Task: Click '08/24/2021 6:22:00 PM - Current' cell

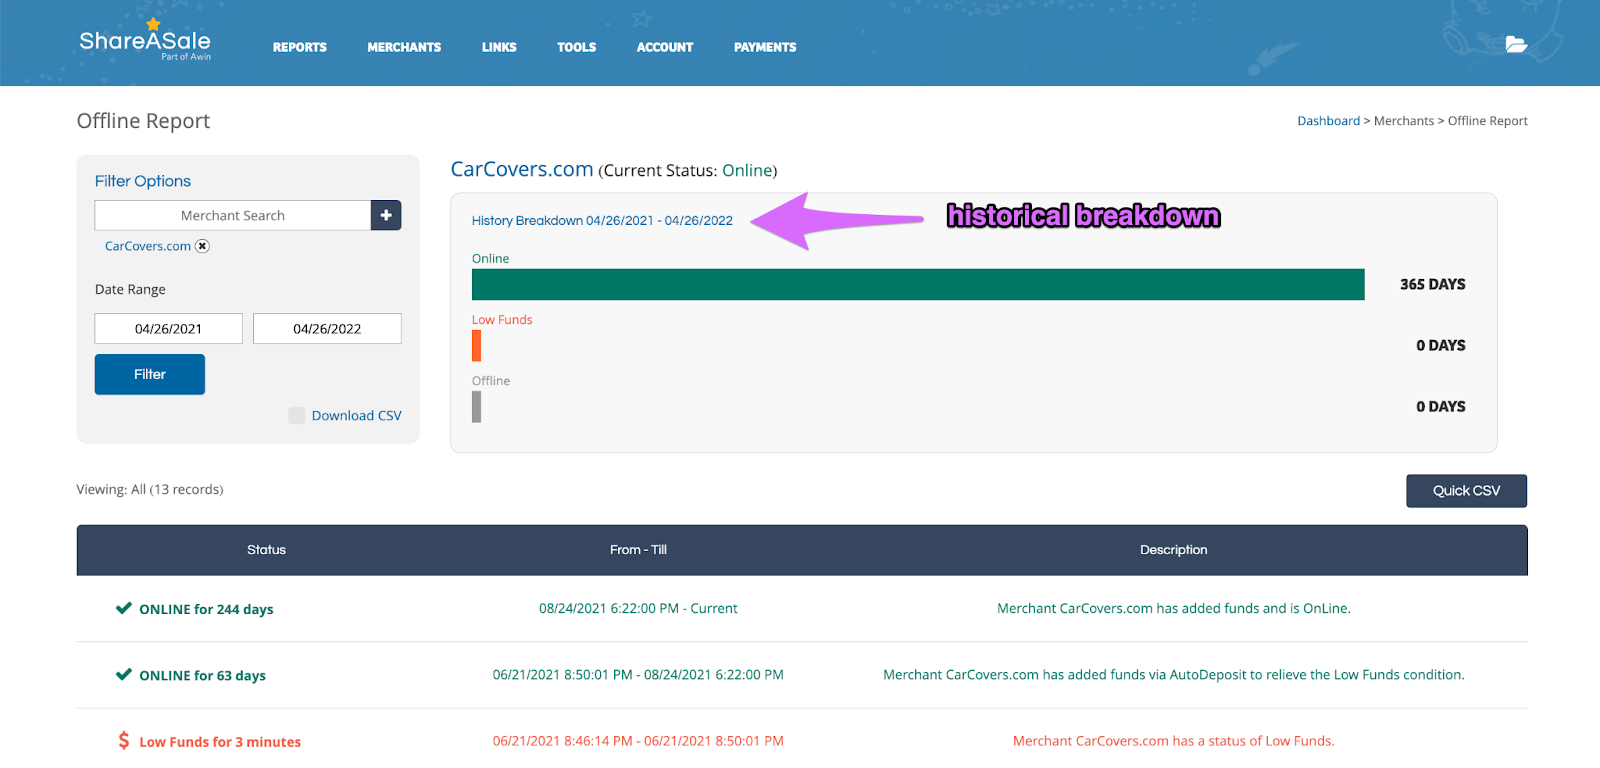Action: click(638, 608)
